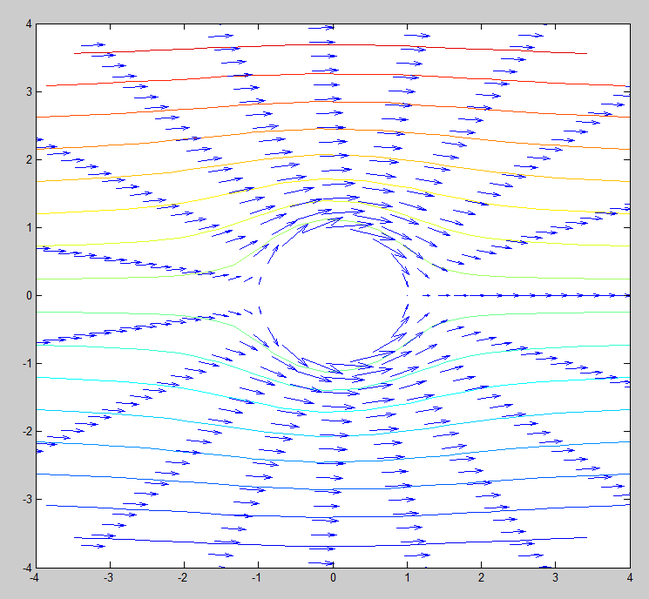
Task: Click the y-axis tick label -2
Action: coord(26,431)
